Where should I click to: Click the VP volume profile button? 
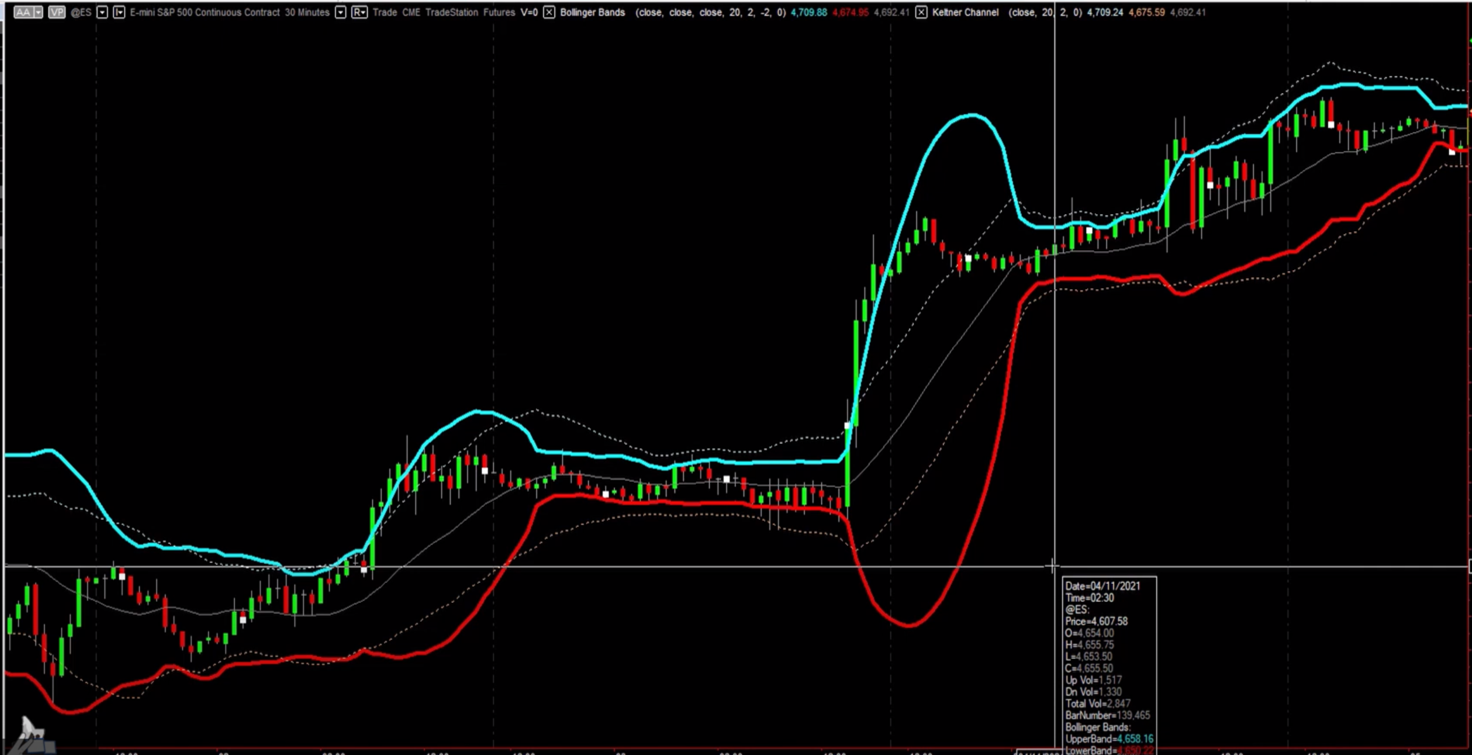tap(56, 13)
